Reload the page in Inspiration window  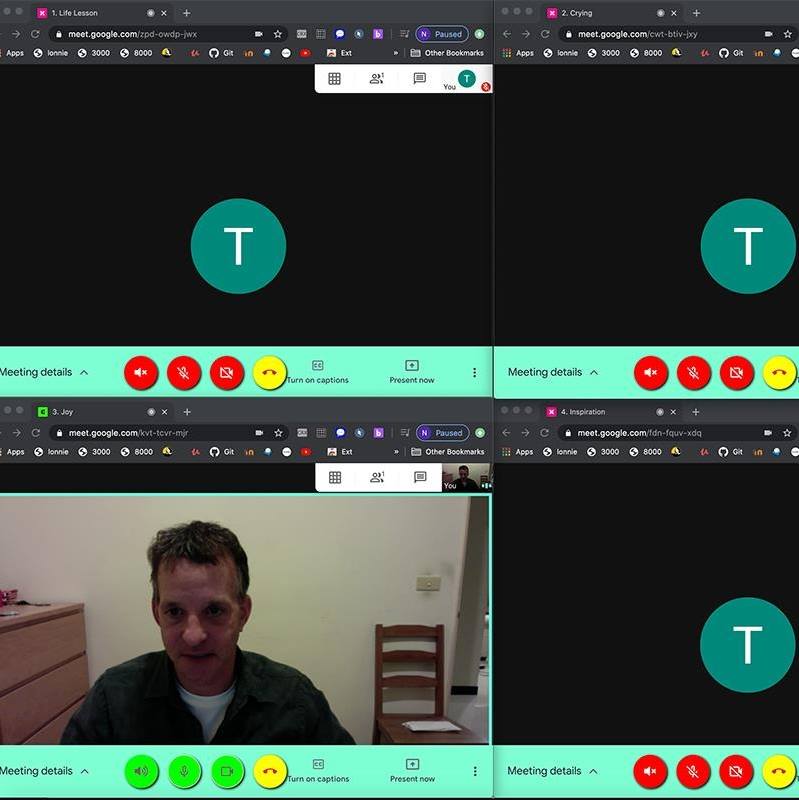coord(544,433)
